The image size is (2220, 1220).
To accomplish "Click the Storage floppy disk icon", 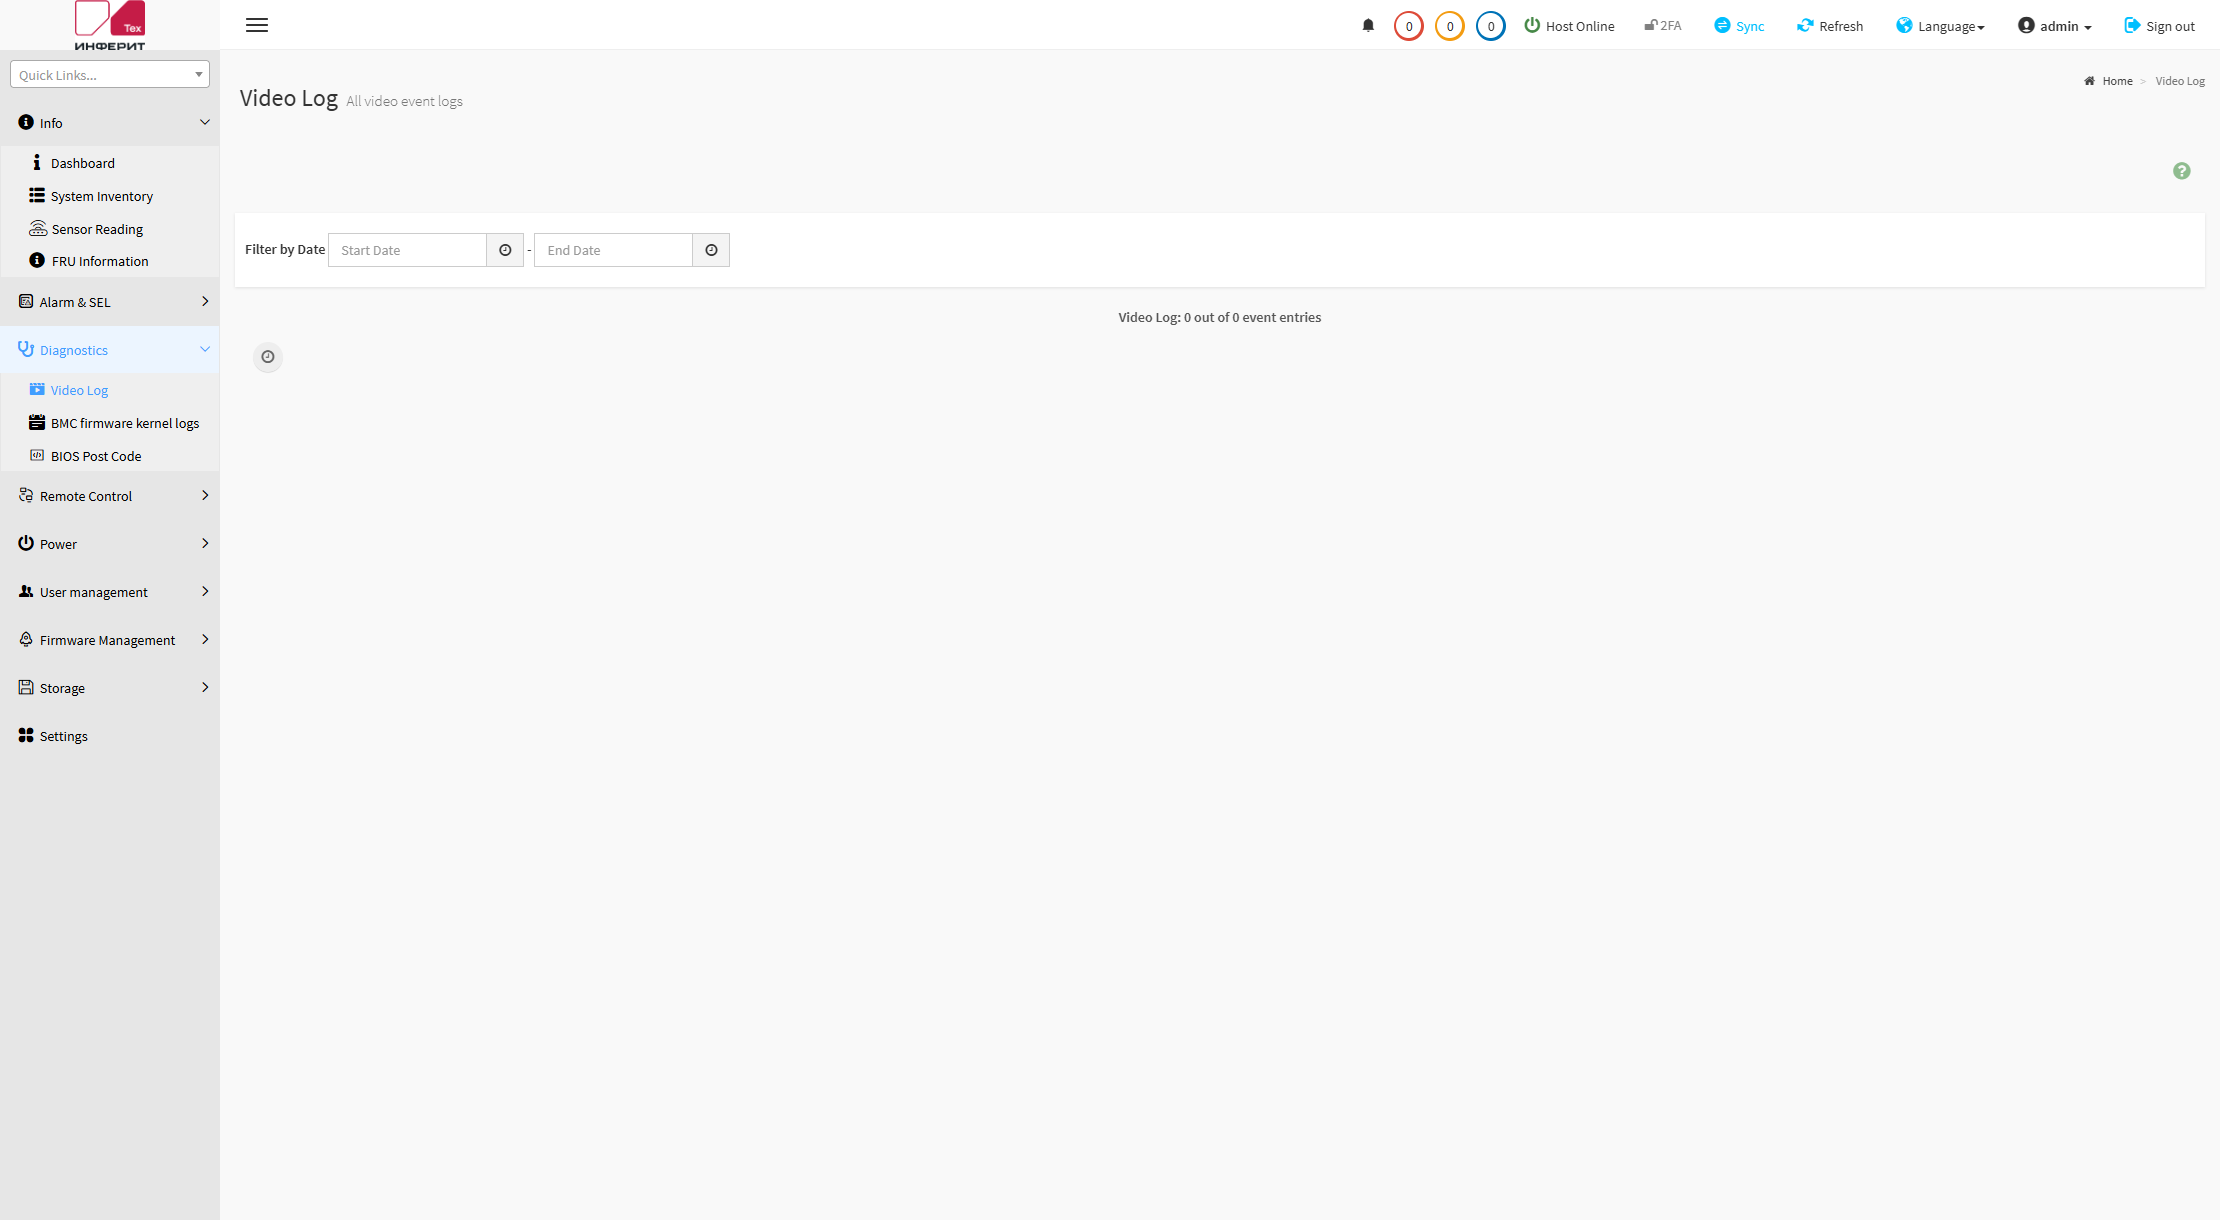I will tap(26, 687).
